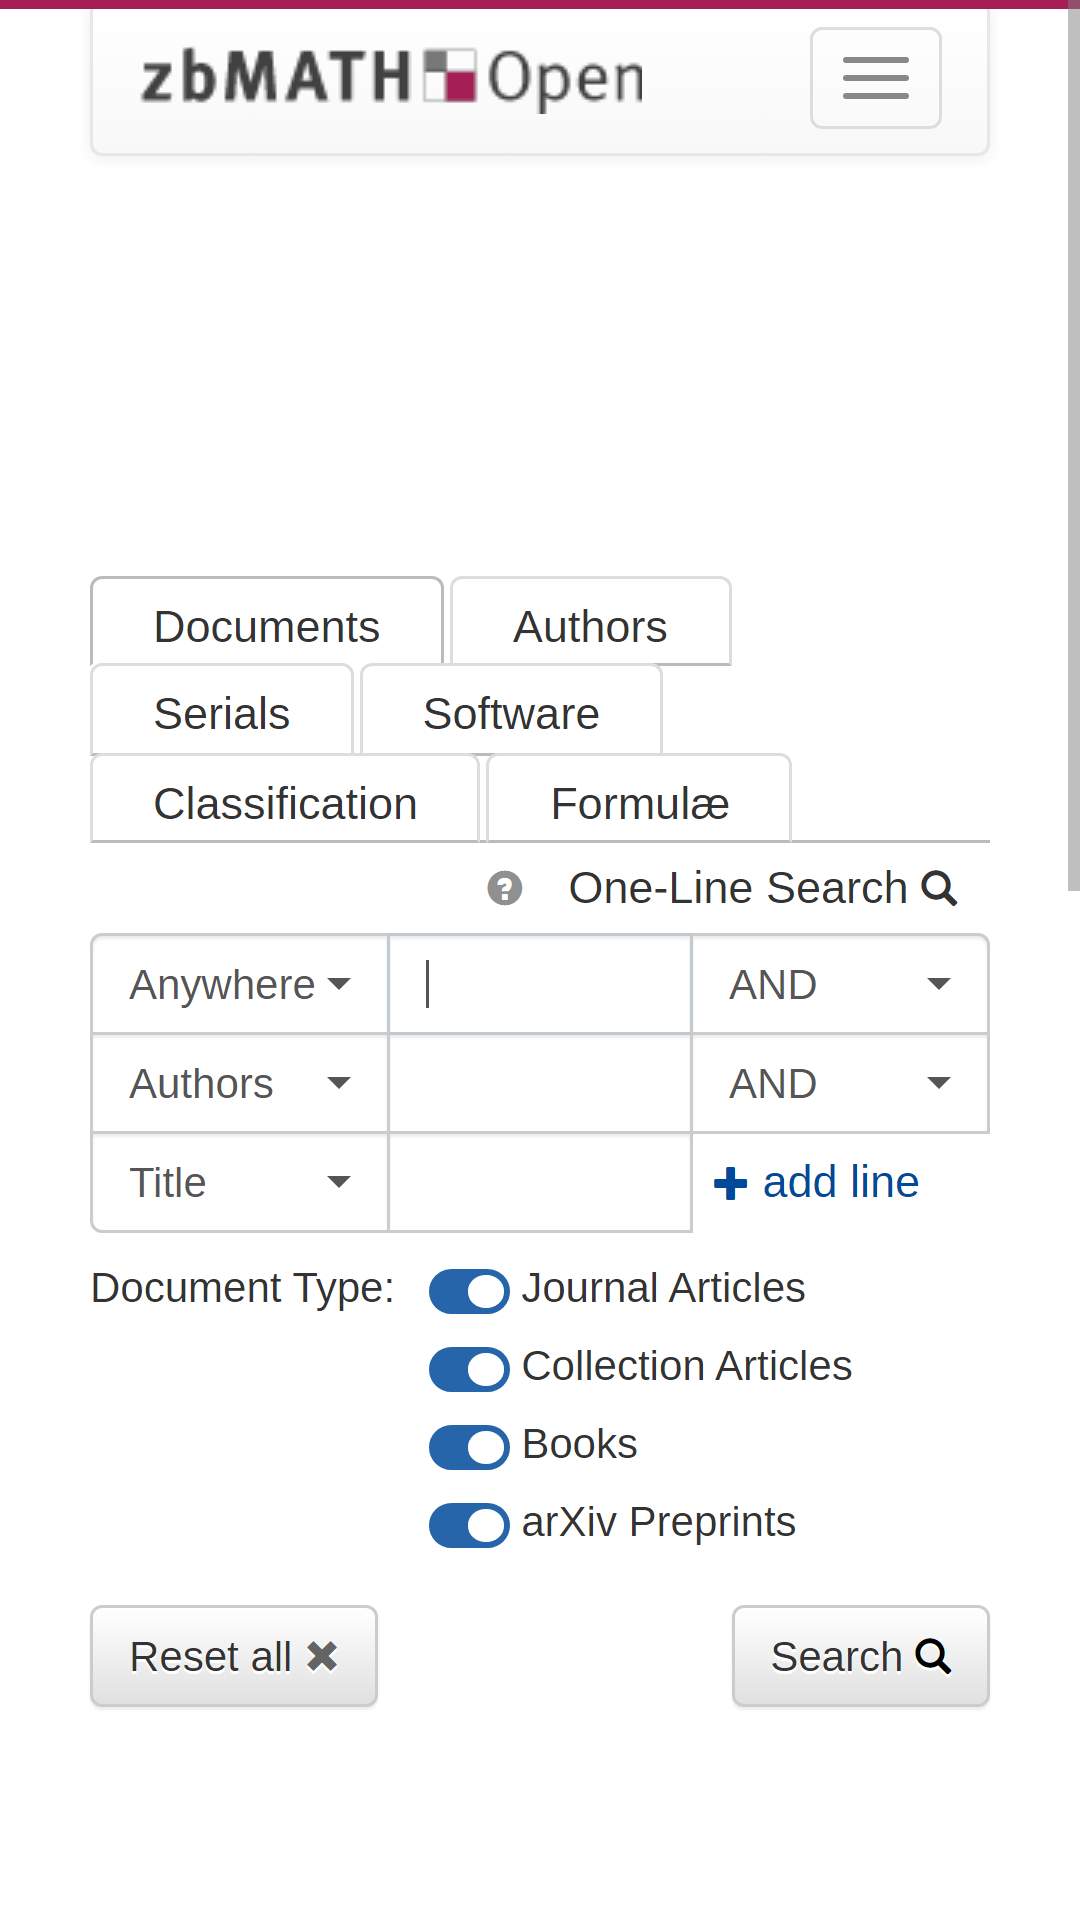Image resolution: width=1080 pixels, height=1920 pixels.
Task: Click the help question mark icon
Action: pyautogui.click(x=505, y=888)
